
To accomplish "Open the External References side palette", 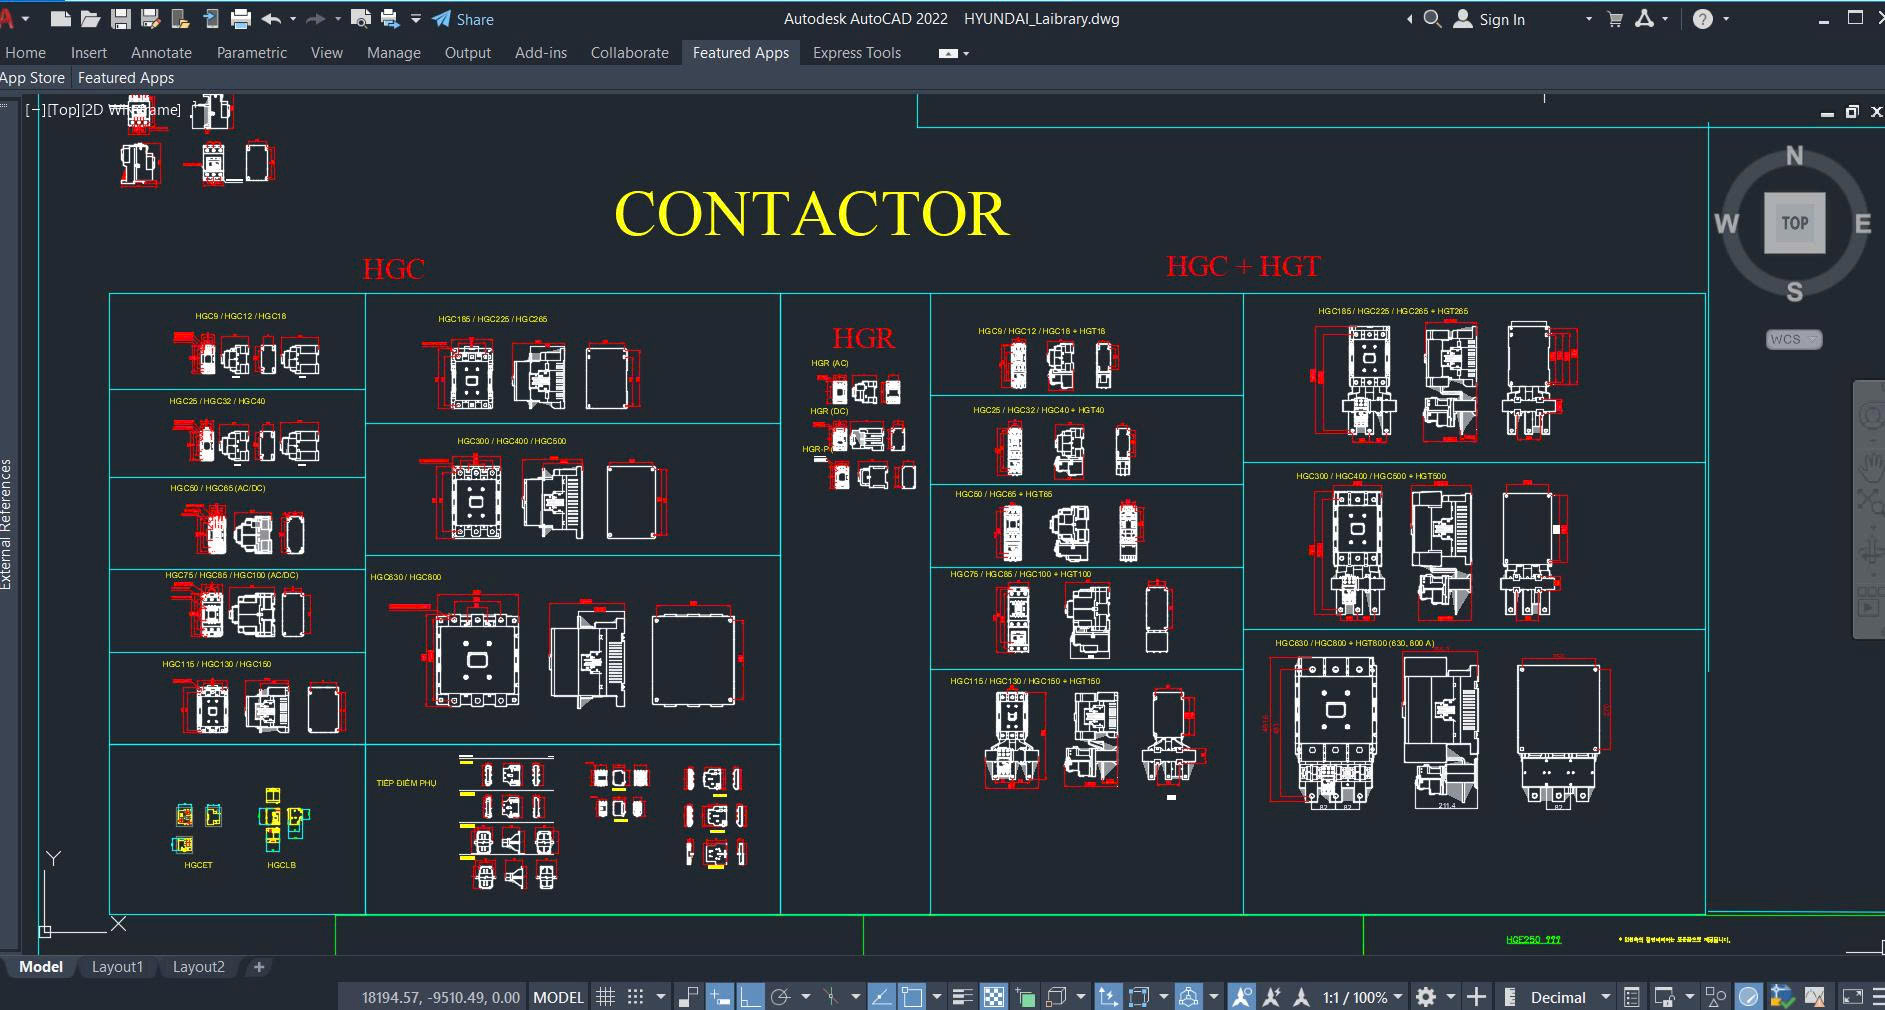I will click(x=7, y=524).
